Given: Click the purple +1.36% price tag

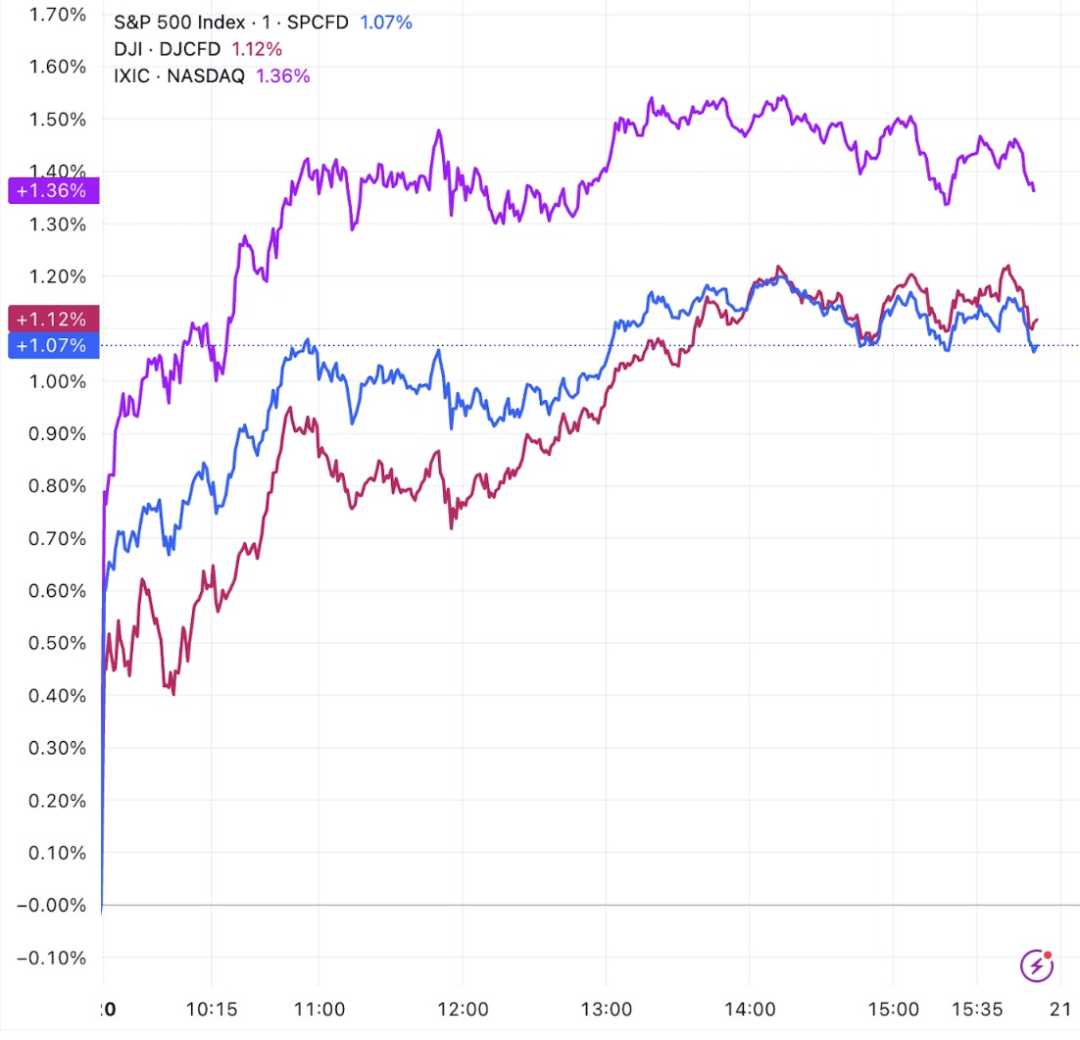Looking at the screenshot, I should 52,190.
